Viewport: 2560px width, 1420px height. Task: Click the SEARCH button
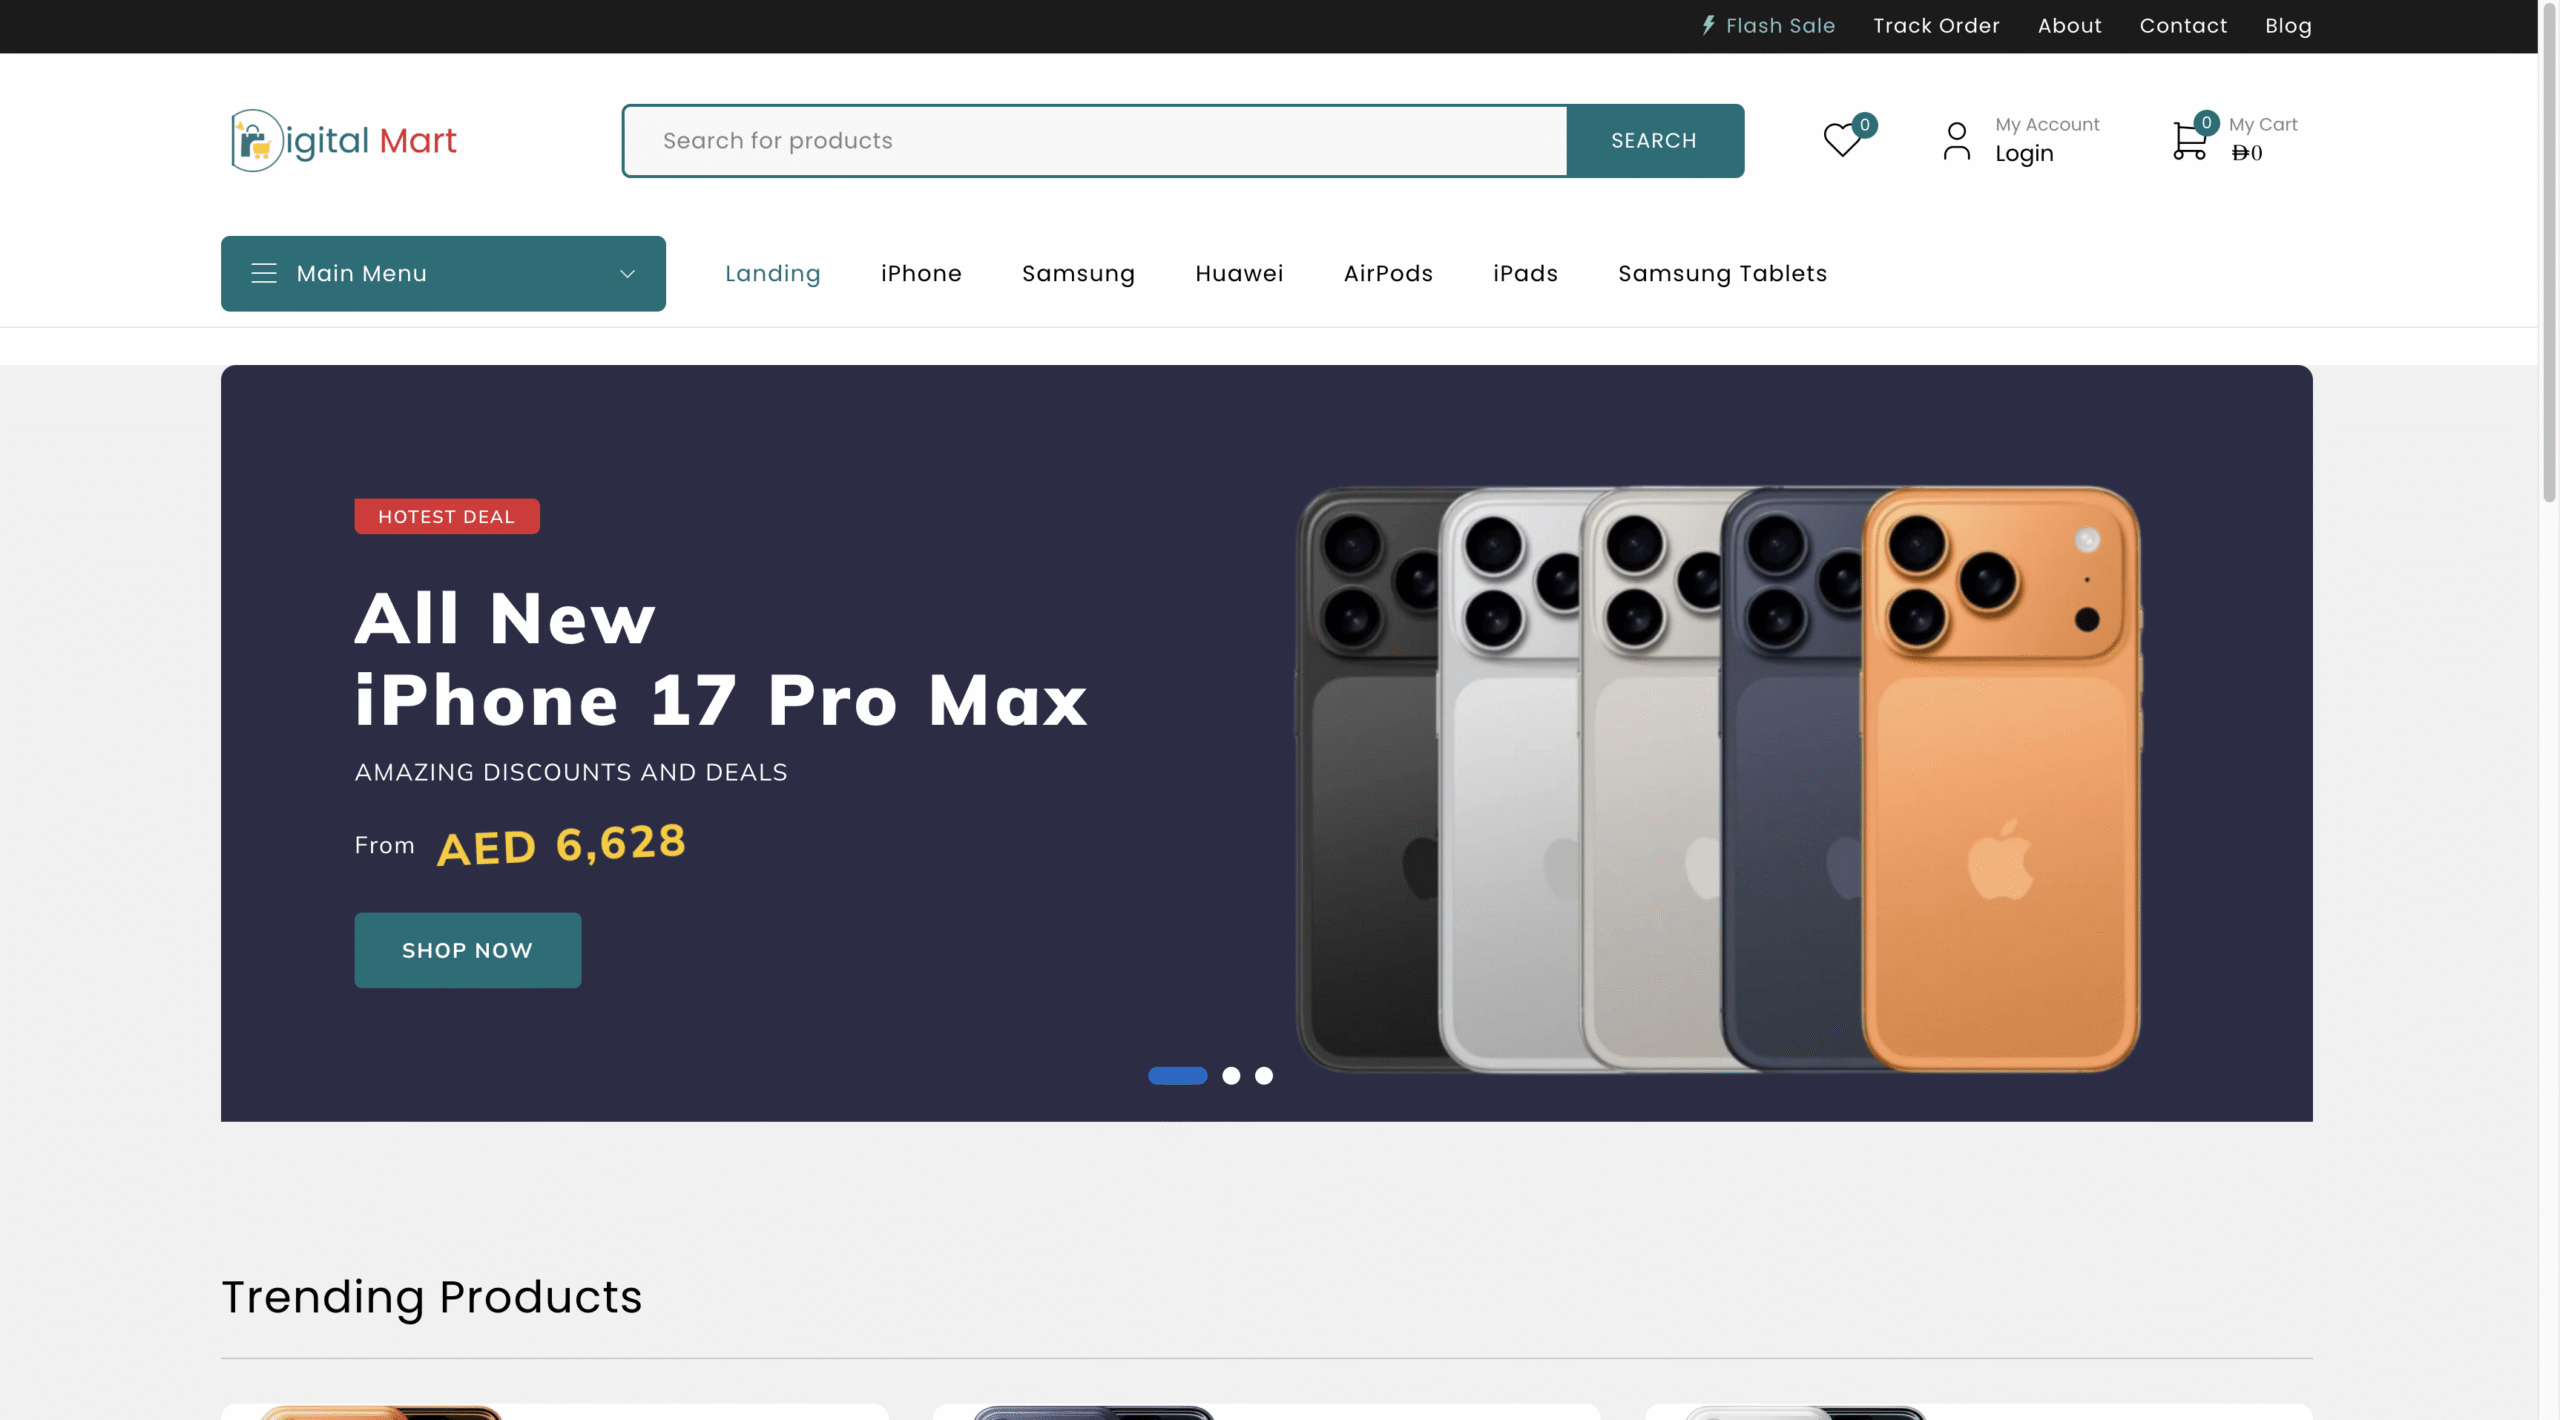pos(1654,141)
